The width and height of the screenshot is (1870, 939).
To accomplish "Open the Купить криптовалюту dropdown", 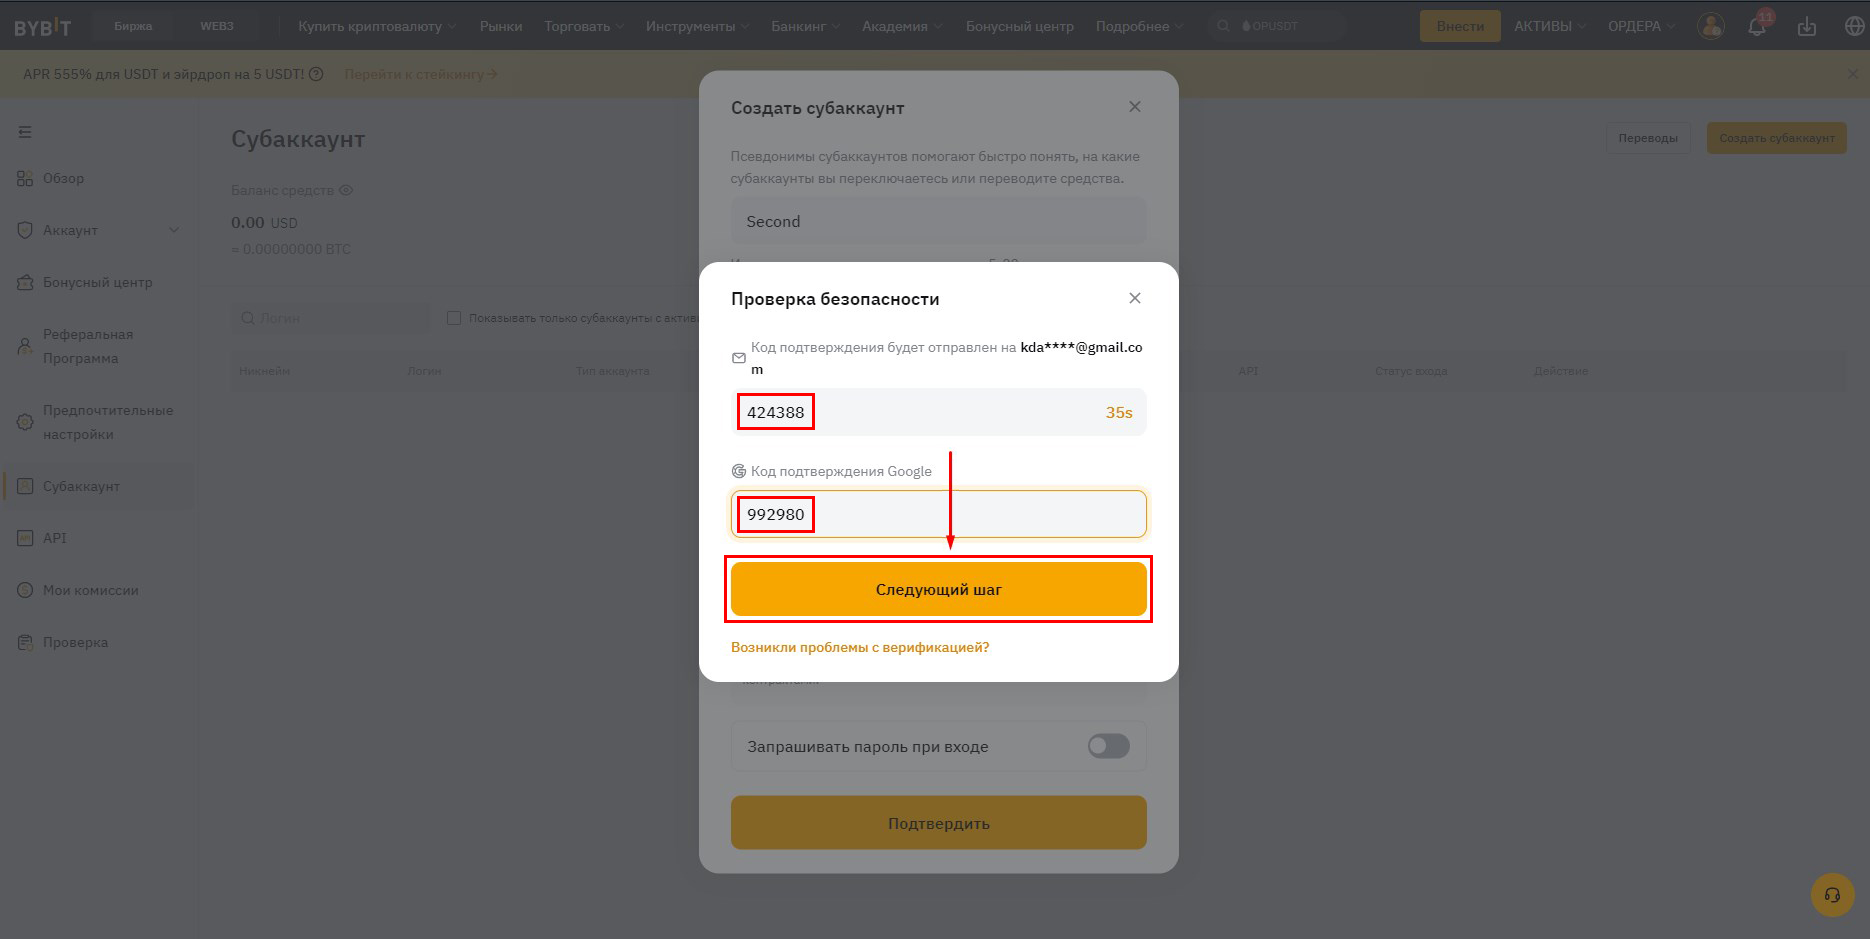I will [377, 26].
